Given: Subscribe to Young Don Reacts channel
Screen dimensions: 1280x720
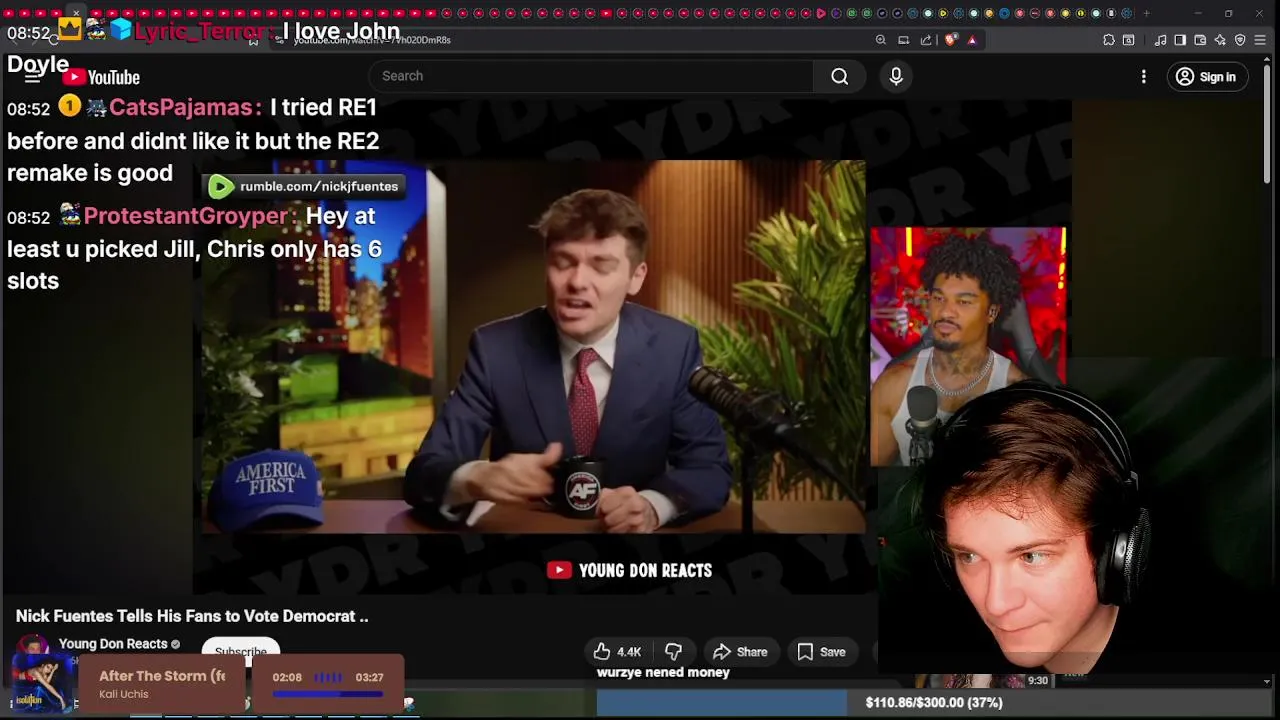Looking at the screenshot, I should (241, 650).
